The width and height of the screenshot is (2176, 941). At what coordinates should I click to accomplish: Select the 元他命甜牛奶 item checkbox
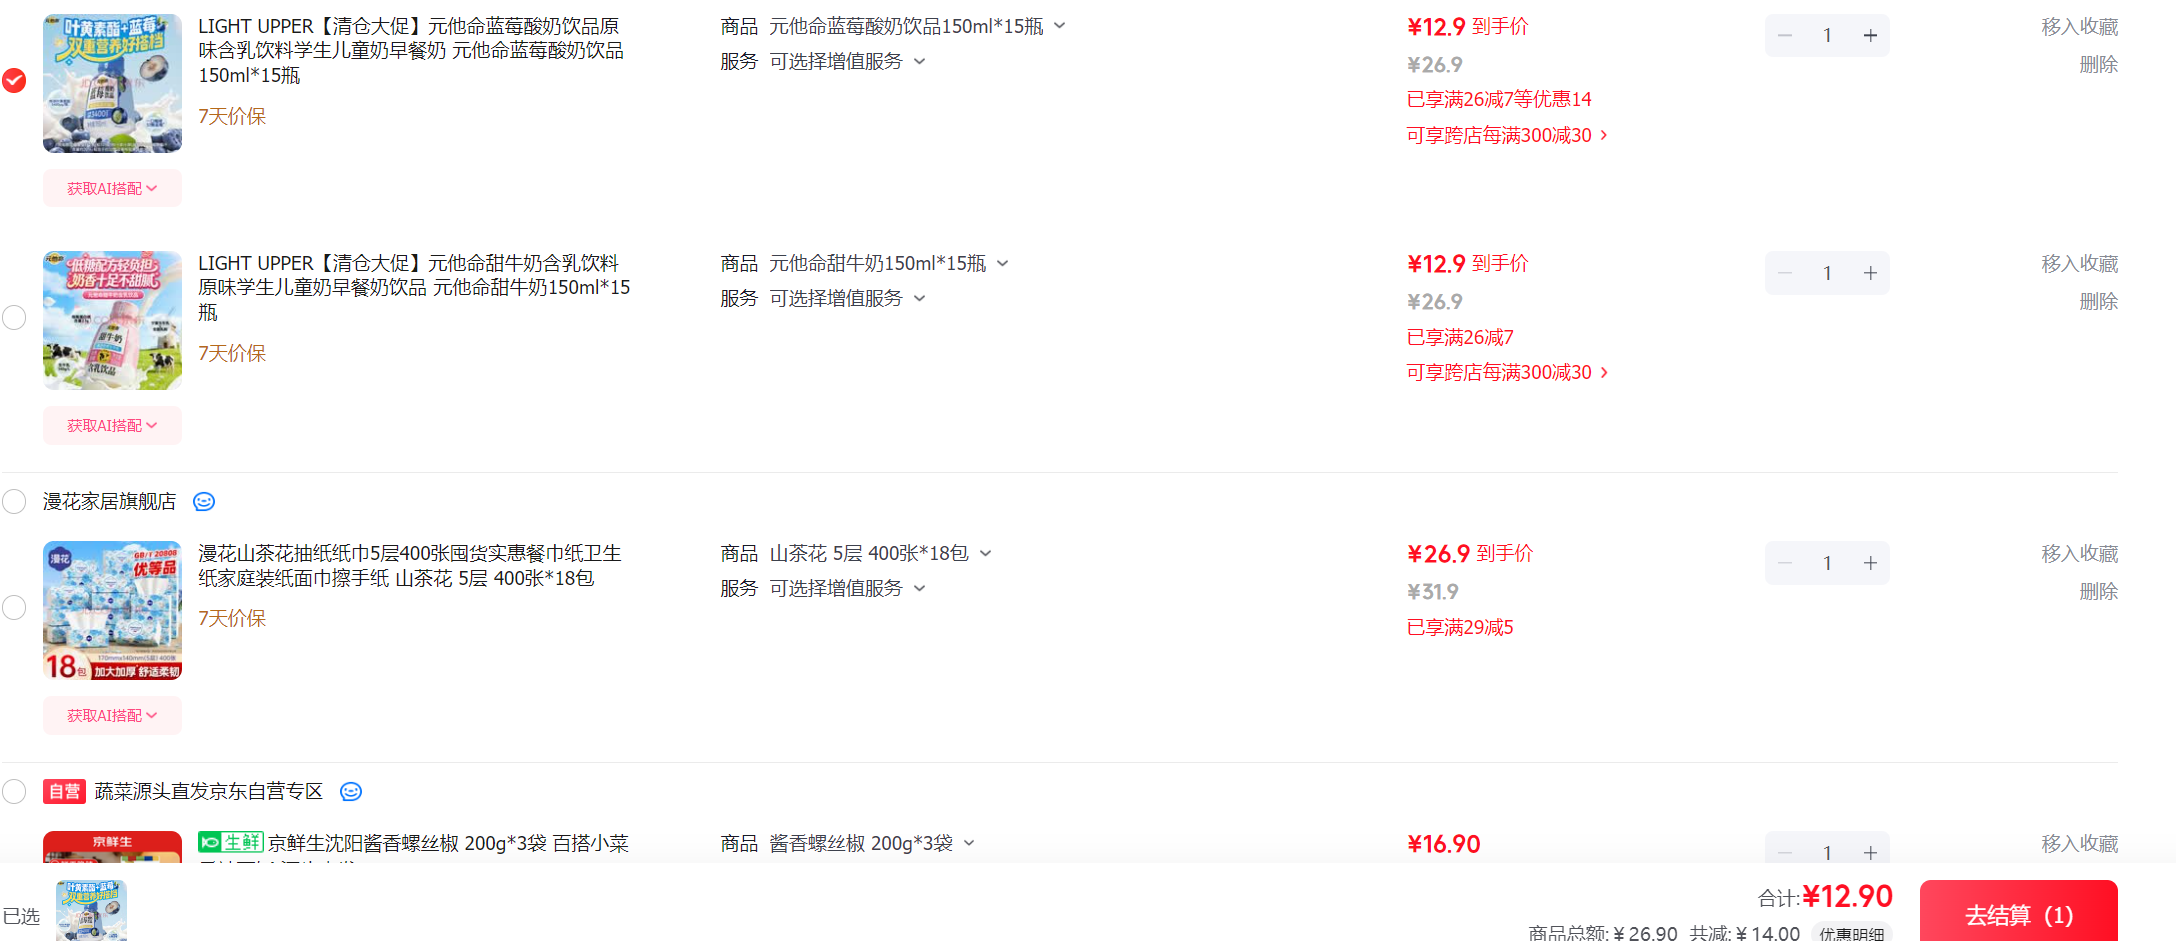14,318
